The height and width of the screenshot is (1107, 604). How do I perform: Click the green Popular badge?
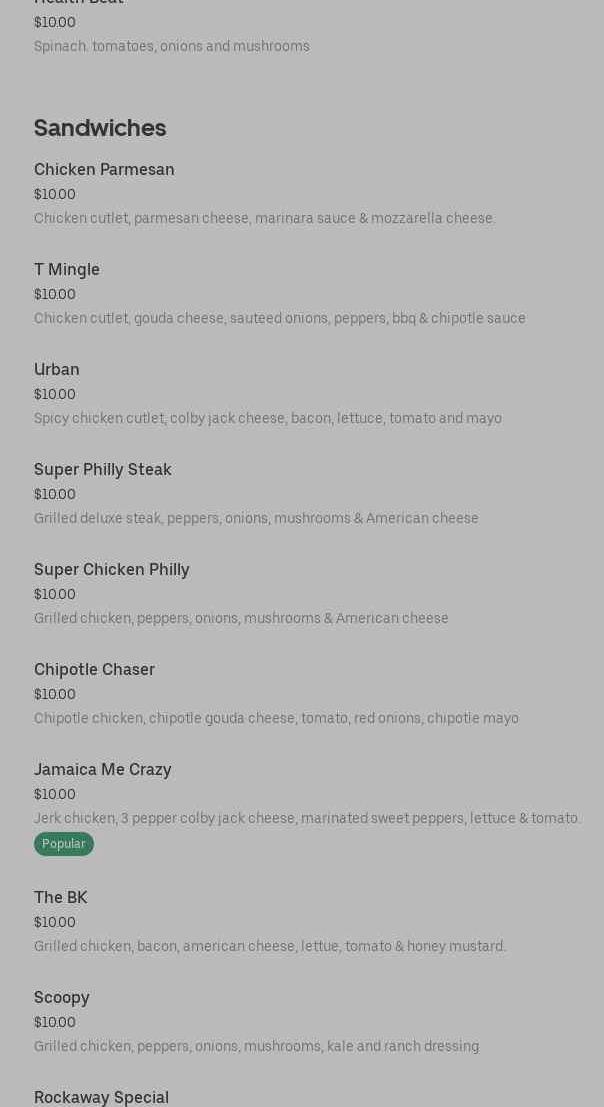point(64,844)
